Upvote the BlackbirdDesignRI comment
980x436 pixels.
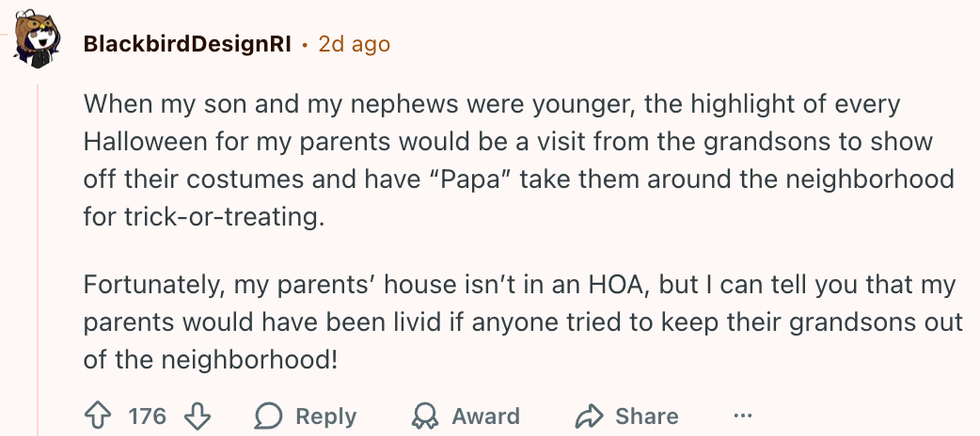[x=100, y=416]
